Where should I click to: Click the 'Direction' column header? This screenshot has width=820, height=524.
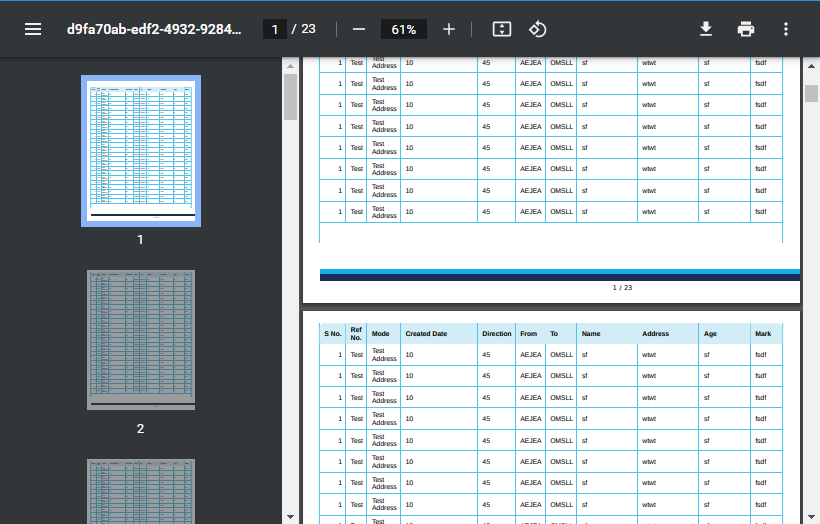[x=496, y=334]
